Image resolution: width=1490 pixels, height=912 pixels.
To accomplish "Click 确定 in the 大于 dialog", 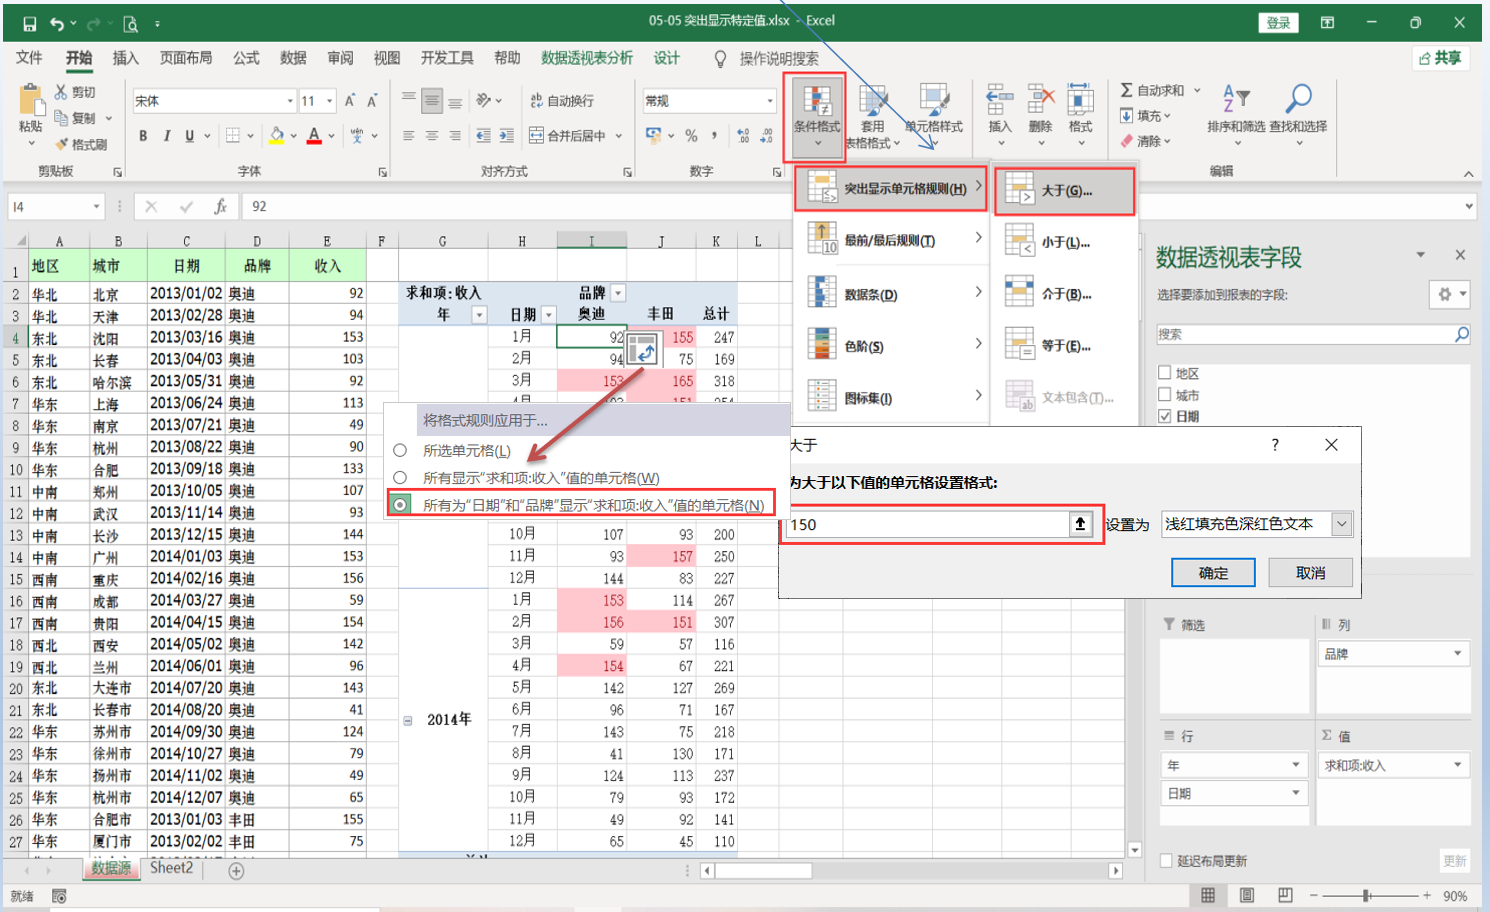I will 1213,573.
